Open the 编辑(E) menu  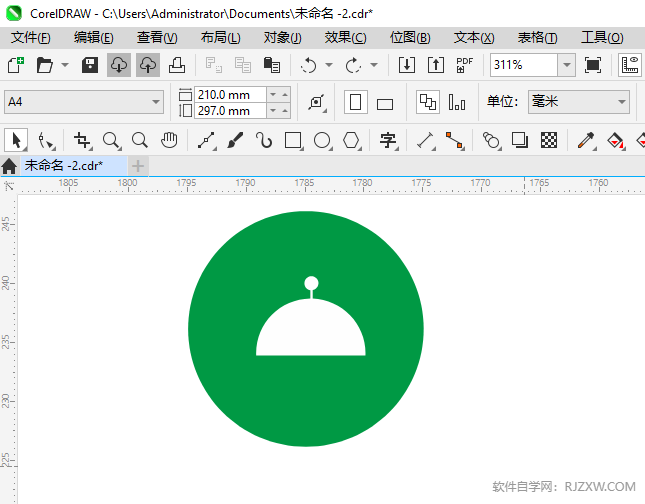(93, 38)
